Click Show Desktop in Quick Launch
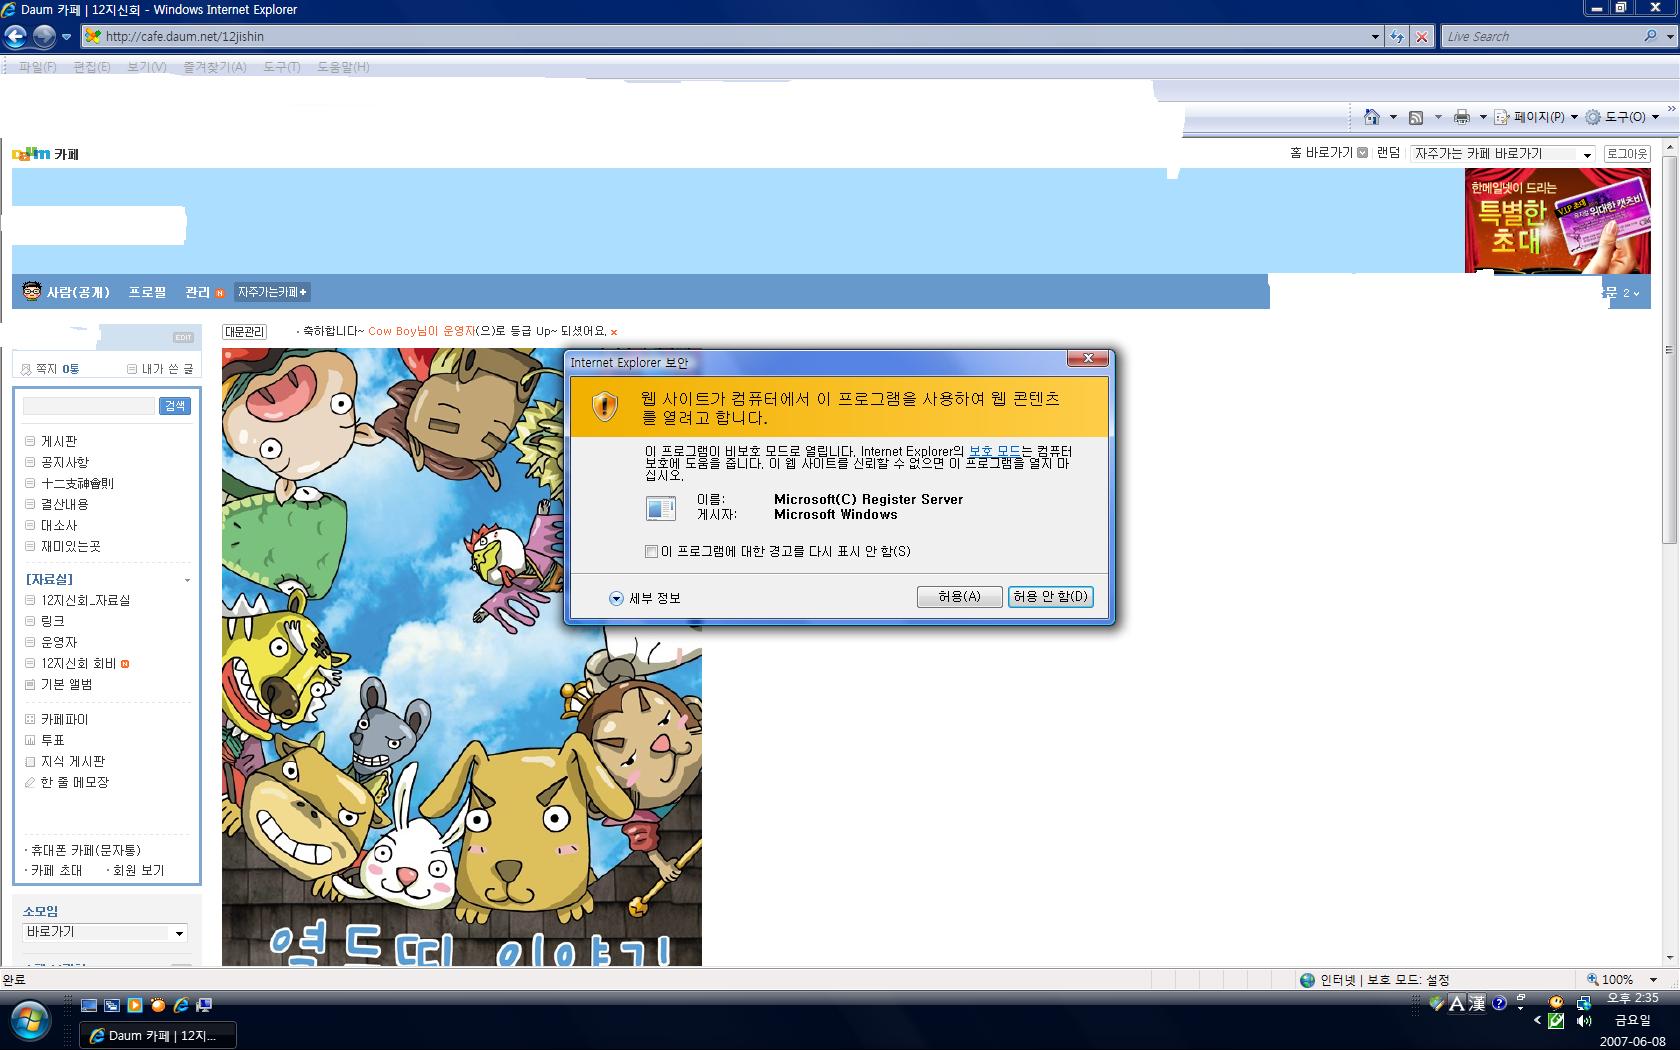This screenshot has width=1680, height=1050. point(89,1005)
